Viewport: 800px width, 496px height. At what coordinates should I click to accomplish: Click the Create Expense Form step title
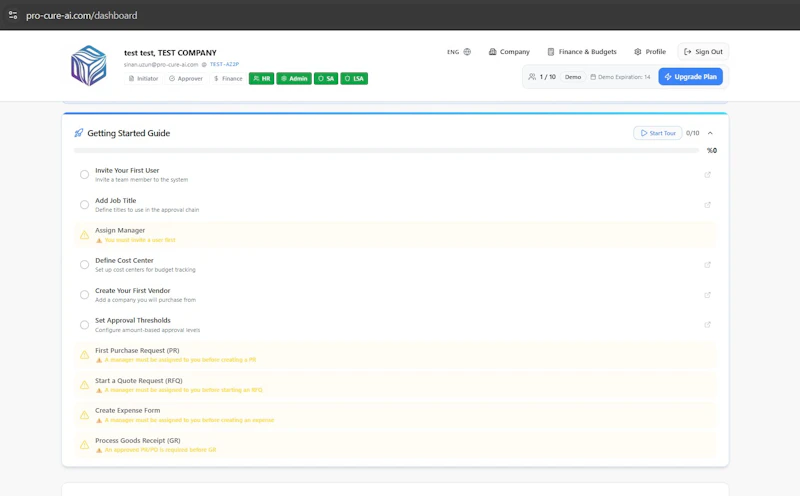point(128,410)
